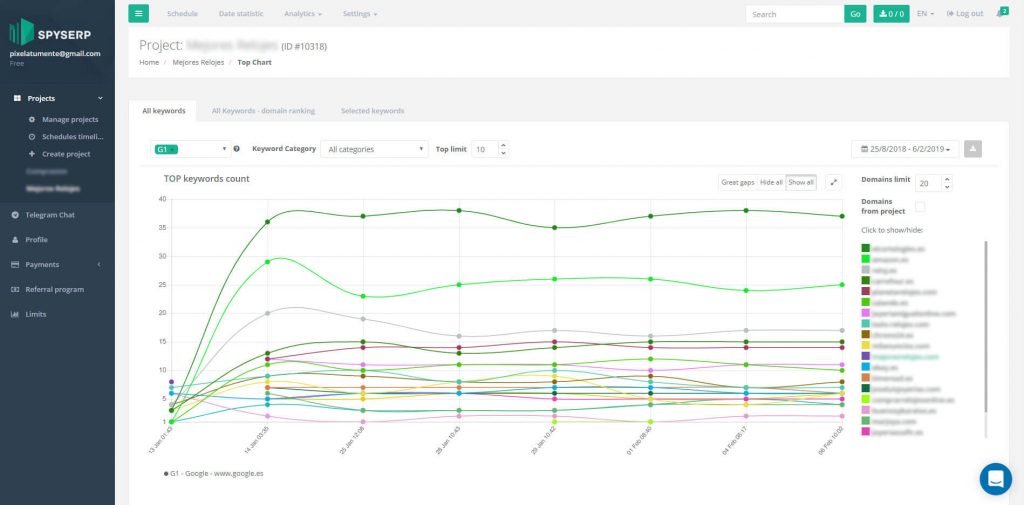1024x505 pixels.
Task: Switch to All Keywords - domain ranking tab
Action: coord(263,111)
